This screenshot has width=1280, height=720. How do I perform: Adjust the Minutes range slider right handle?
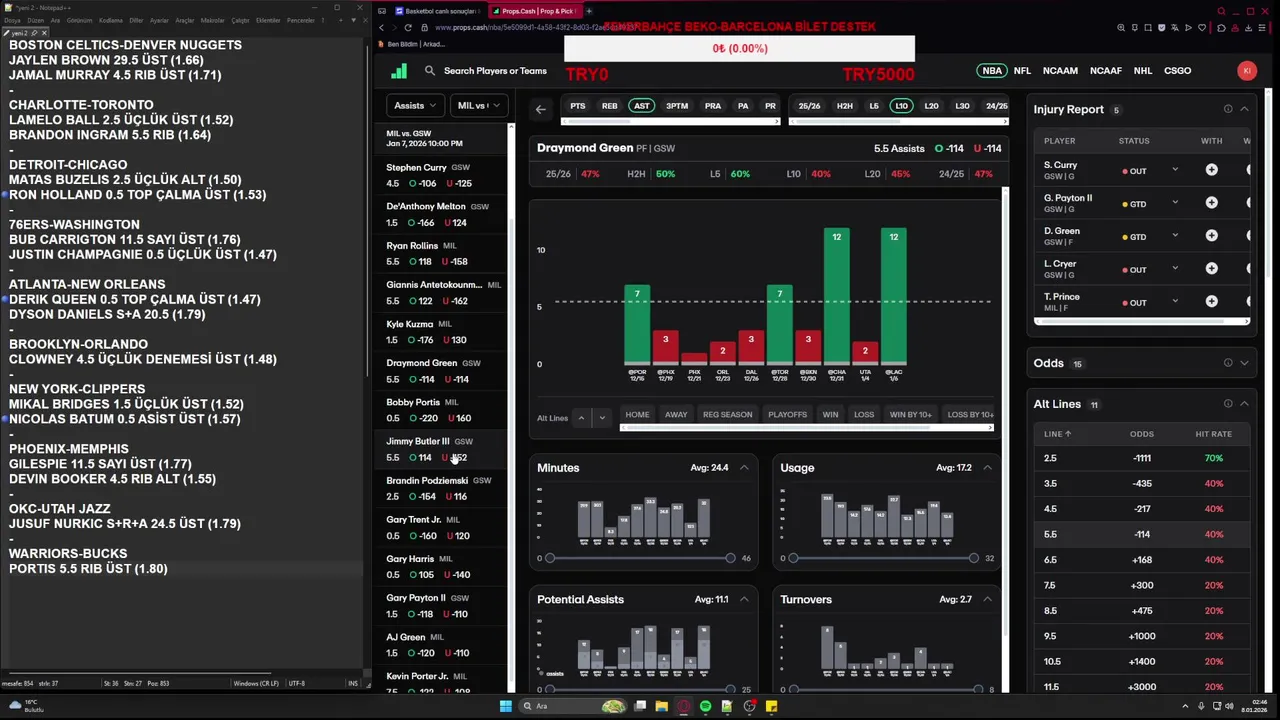[x=730, y=558]
